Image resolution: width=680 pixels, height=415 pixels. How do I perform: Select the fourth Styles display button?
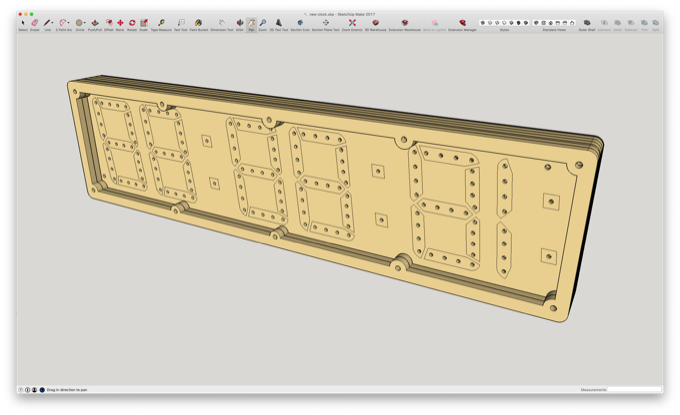504,23
